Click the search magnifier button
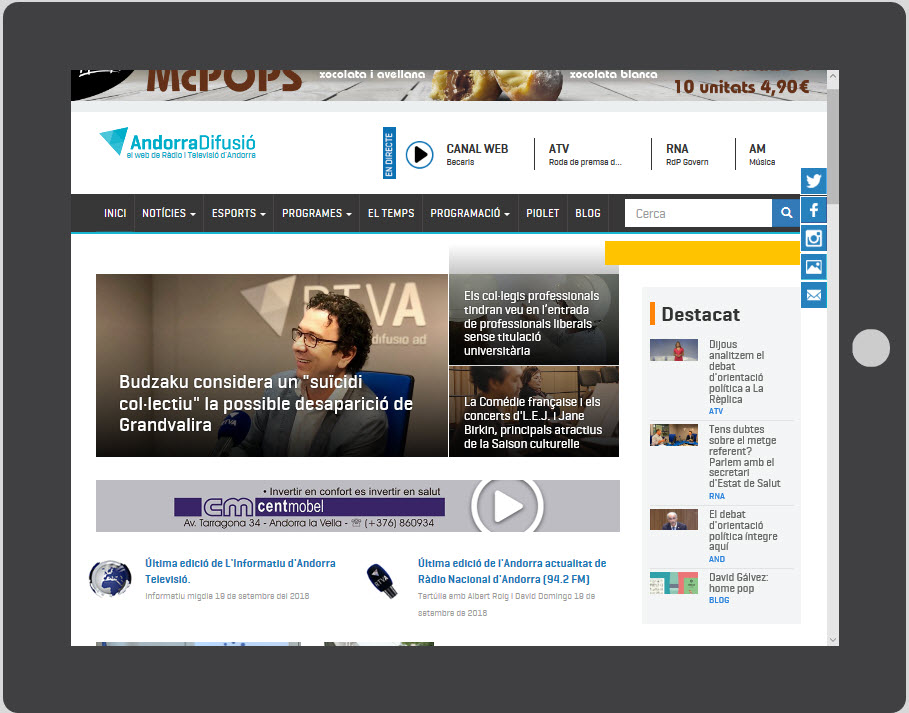The height and width of the screenshot is (713, 909). tap(786, 213)
